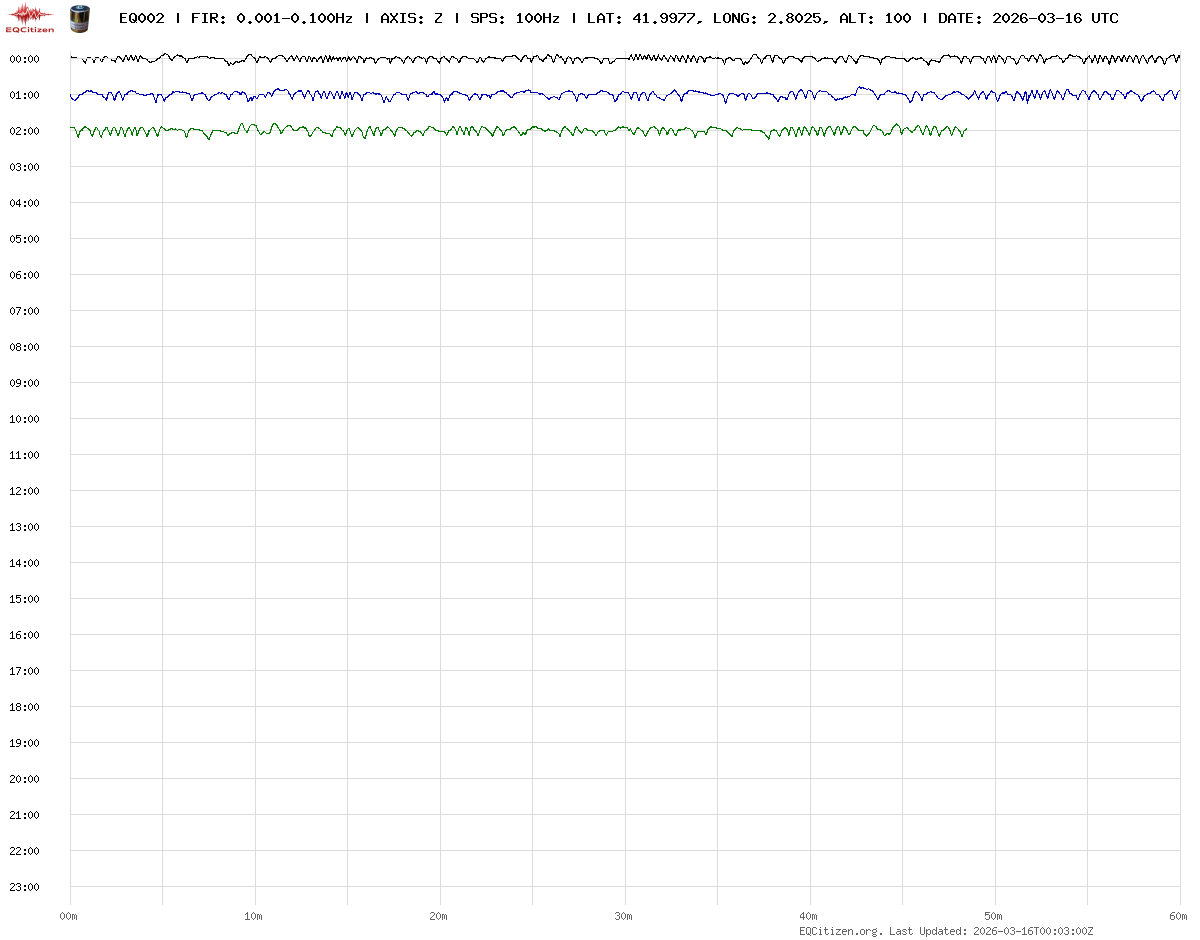Select the 12:00 hour label
The height and width of the screenshot is (940, 1200).
coord(24,491)
